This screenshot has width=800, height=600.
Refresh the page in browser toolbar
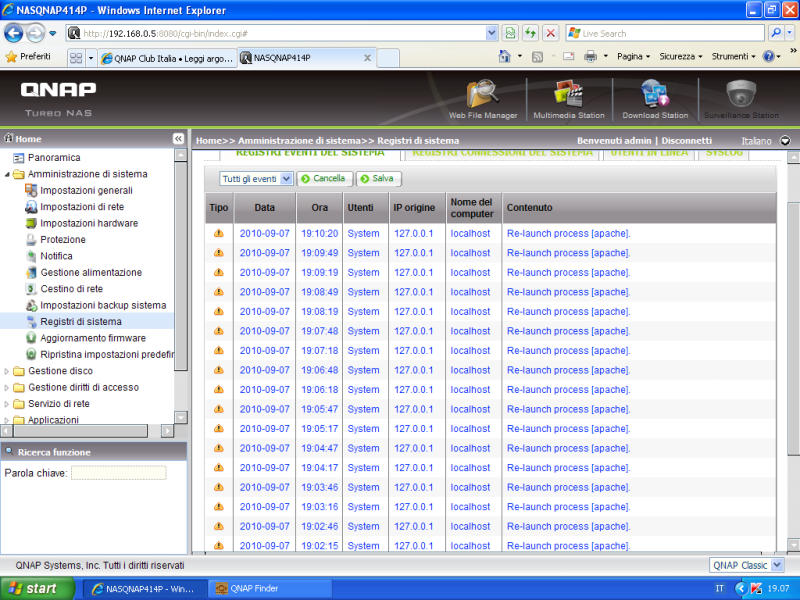531,33
